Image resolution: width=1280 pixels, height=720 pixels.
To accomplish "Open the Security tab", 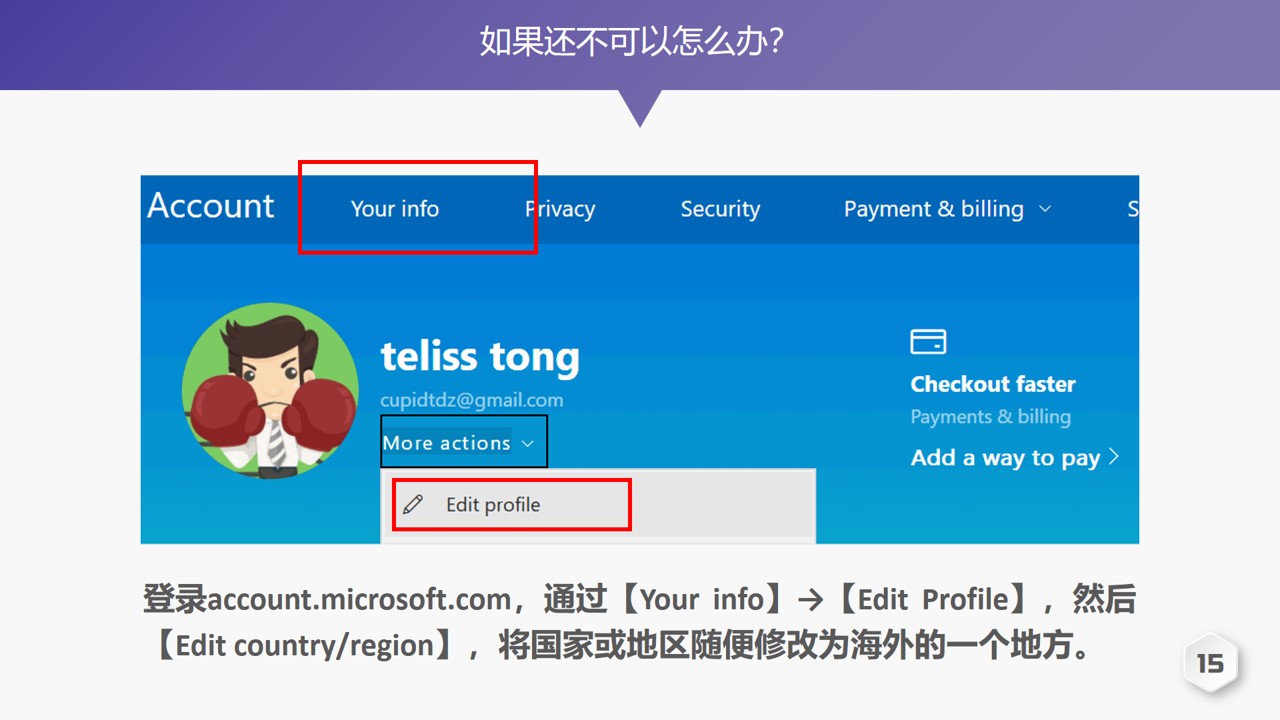I will 720,209.
